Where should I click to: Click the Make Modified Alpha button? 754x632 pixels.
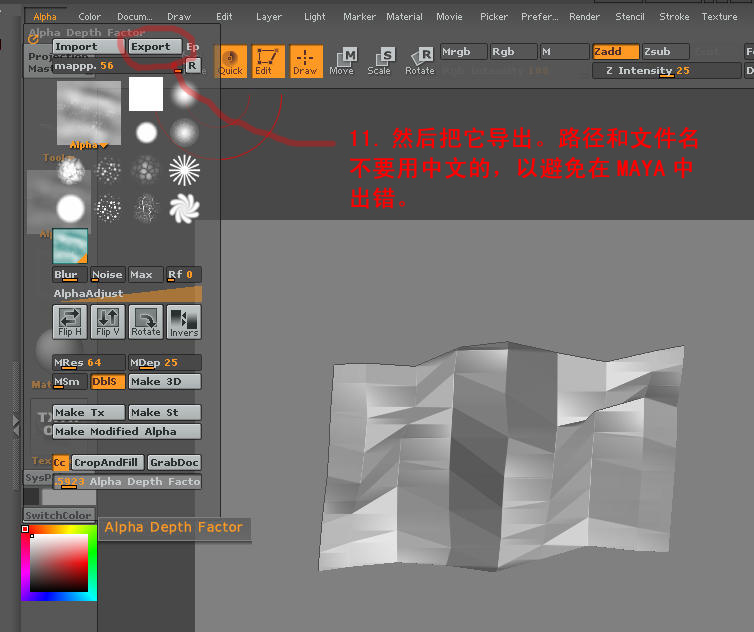click(126, 431)
